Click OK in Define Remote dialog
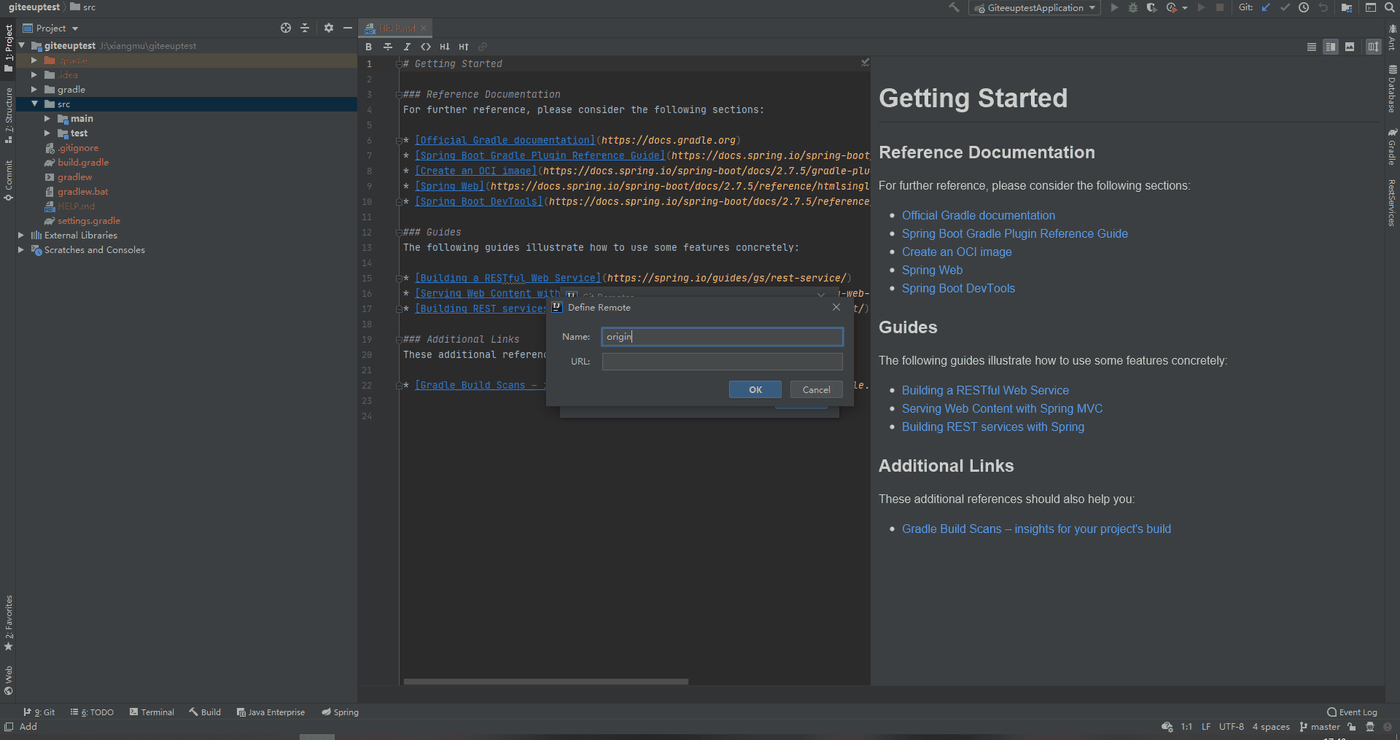The height and width of the screenshot is (740, 1400). click(755, 390)
